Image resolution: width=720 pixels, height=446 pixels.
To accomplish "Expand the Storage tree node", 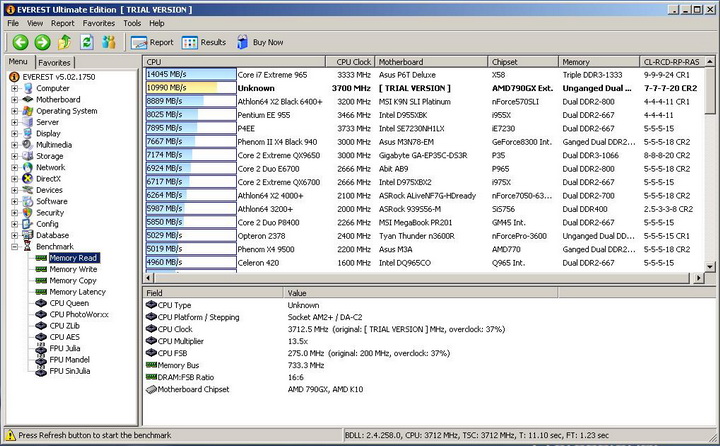I will point(15,156).
